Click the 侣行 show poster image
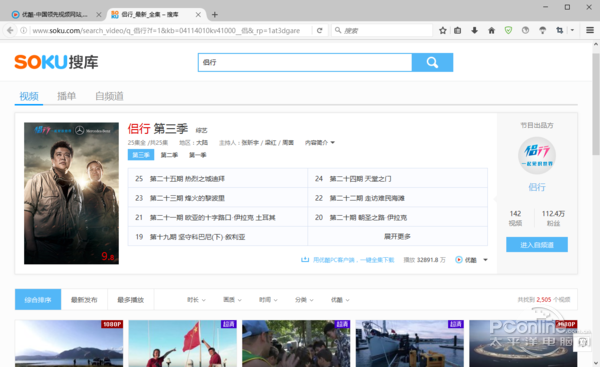Viewport: 600px width, 367px height. [71, 193]
